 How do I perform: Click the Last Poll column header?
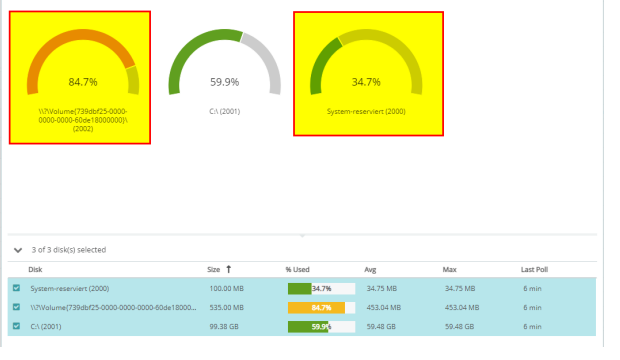(534, 269)
